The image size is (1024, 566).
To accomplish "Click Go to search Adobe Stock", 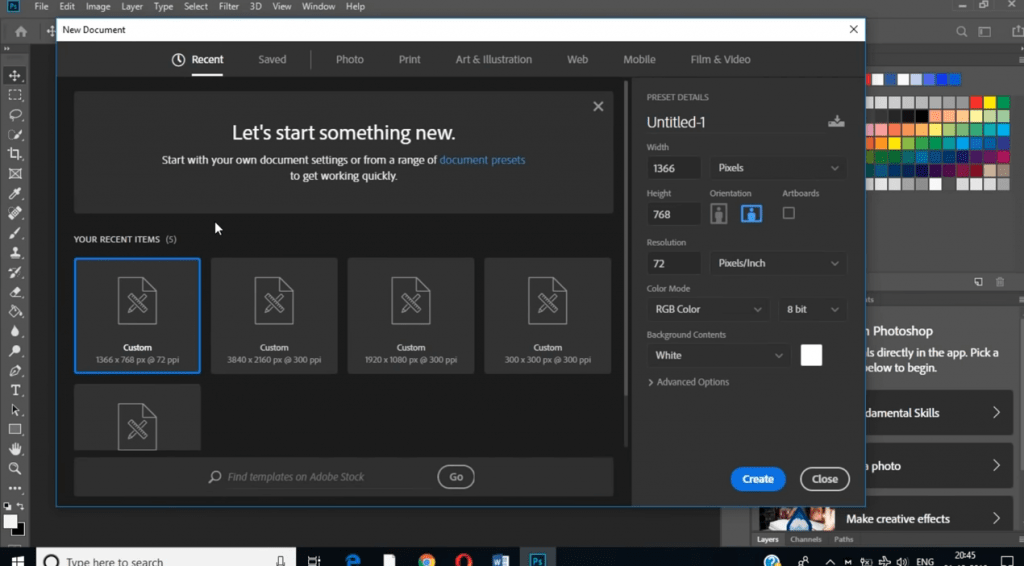I will (456, 477).
